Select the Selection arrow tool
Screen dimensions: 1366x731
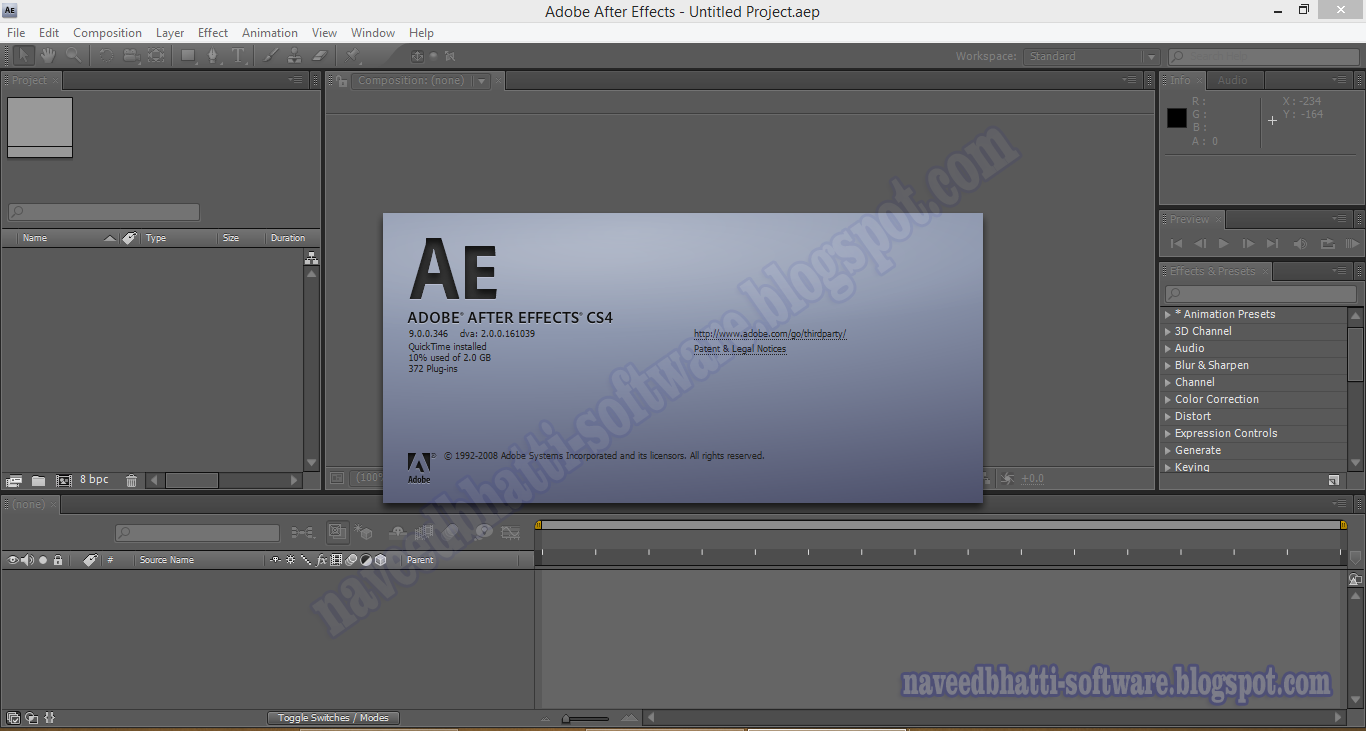pyautogui.click(x=24, y=56)
